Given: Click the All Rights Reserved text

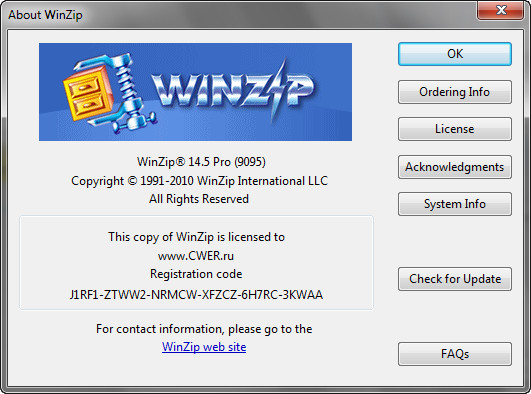Looking at the screenshot, I should coord(199,199).
